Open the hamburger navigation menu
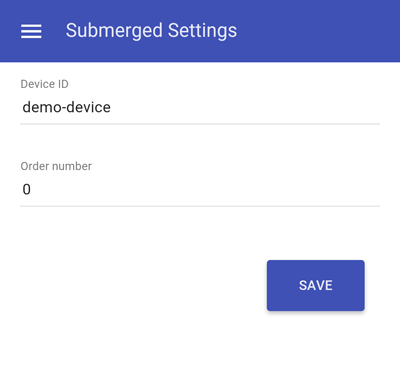 [31, 31]
